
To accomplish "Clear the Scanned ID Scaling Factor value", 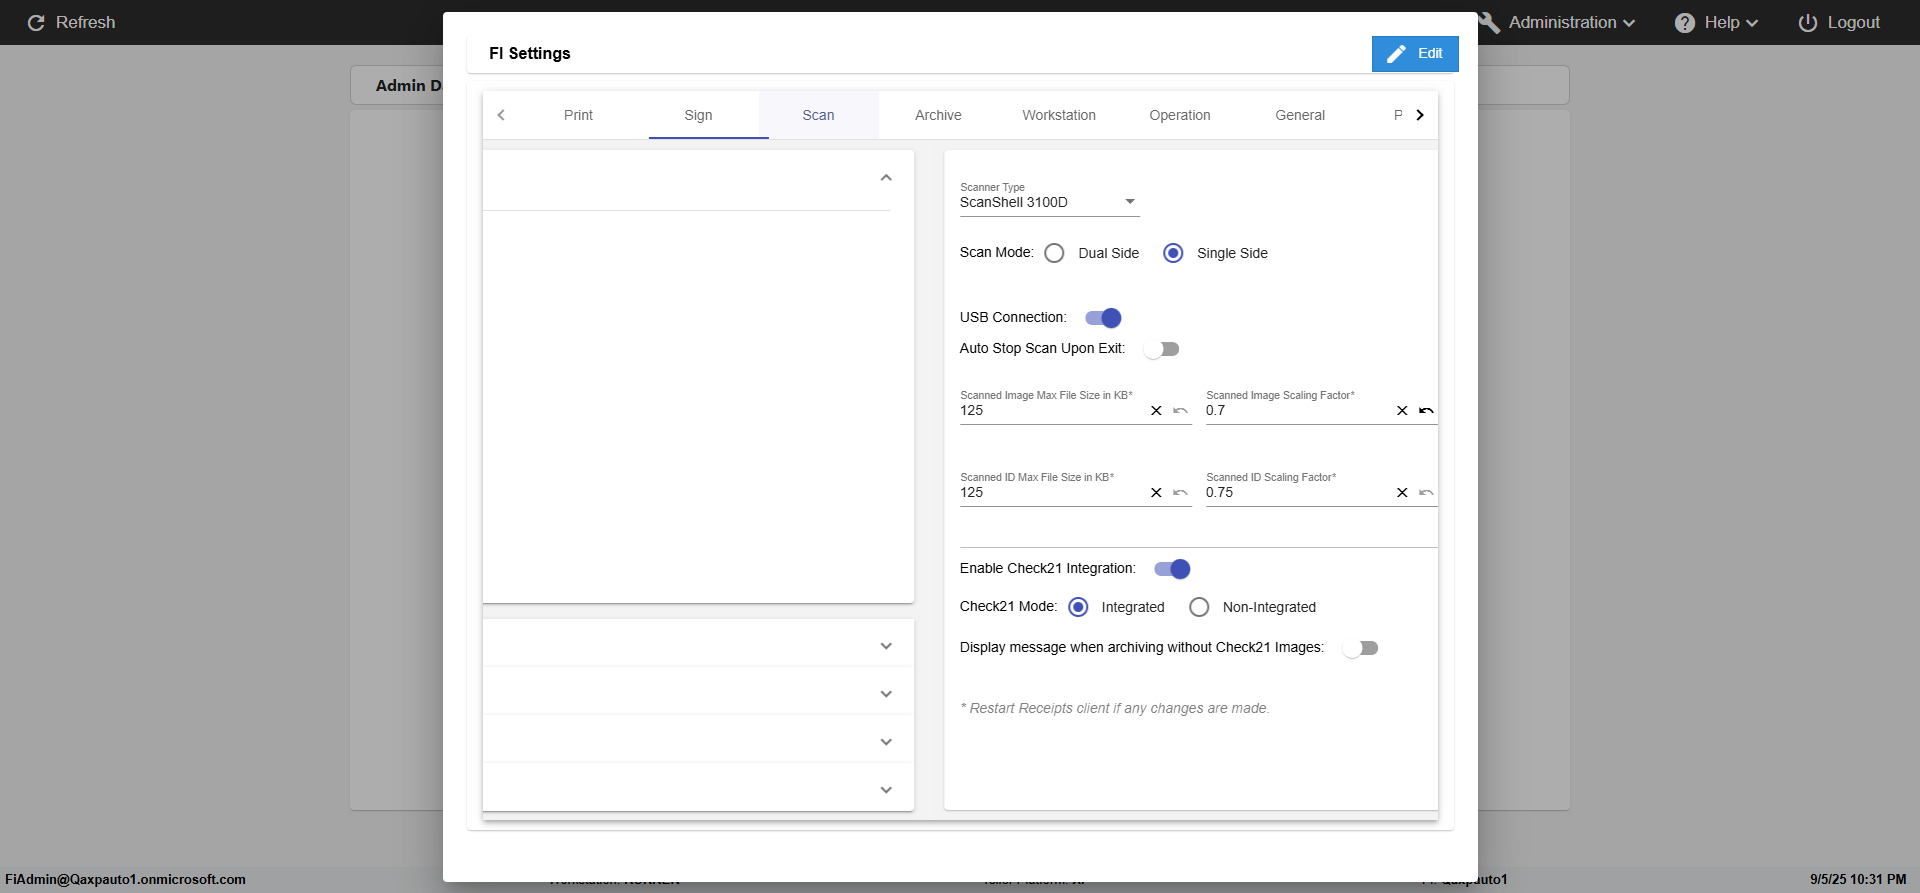I will pos(1402,493).
